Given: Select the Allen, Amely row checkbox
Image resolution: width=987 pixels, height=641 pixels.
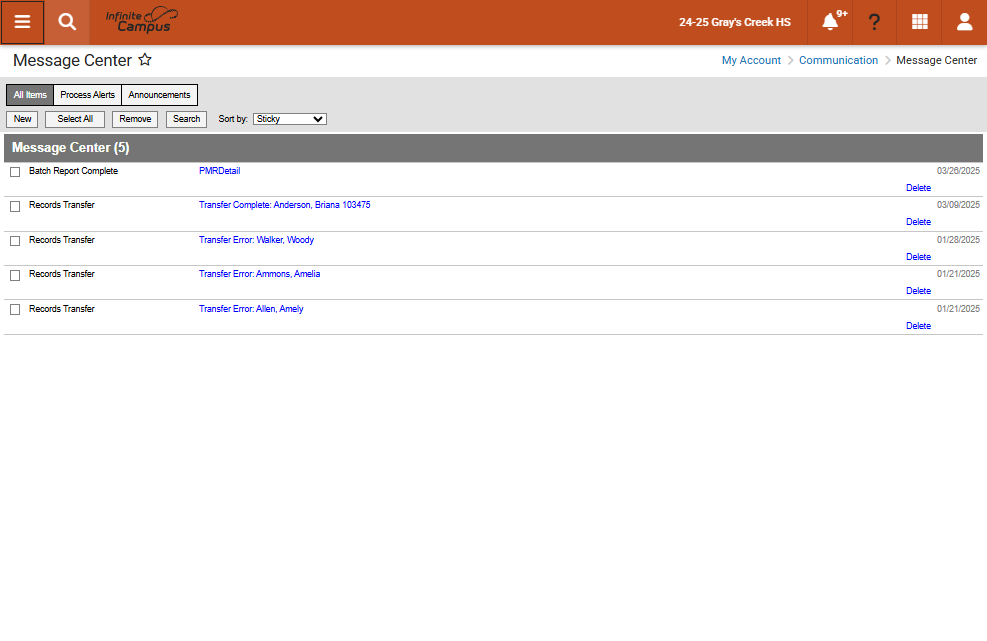Looking at the screenshot, I should pyautogui.click(x=15, y=309).
